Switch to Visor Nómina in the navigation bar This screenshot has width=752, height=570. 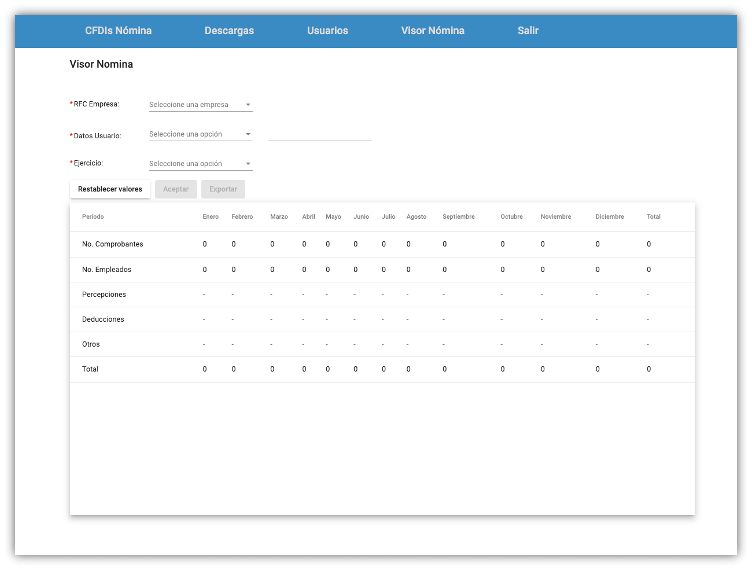[433, 31]
